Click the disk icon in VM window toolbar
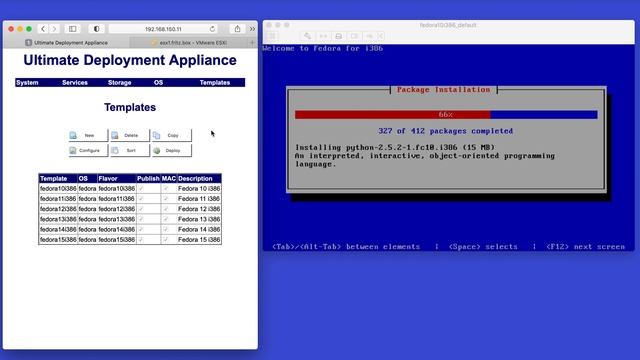The width and height of the screenshot is (640, 360). click(338, 36)
